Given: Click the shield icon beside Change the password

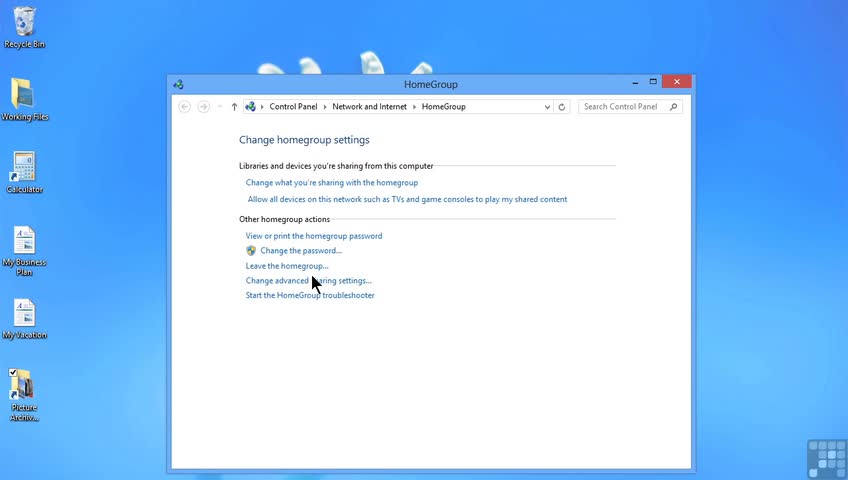Looking at the screenshot, I should (251, 251).
